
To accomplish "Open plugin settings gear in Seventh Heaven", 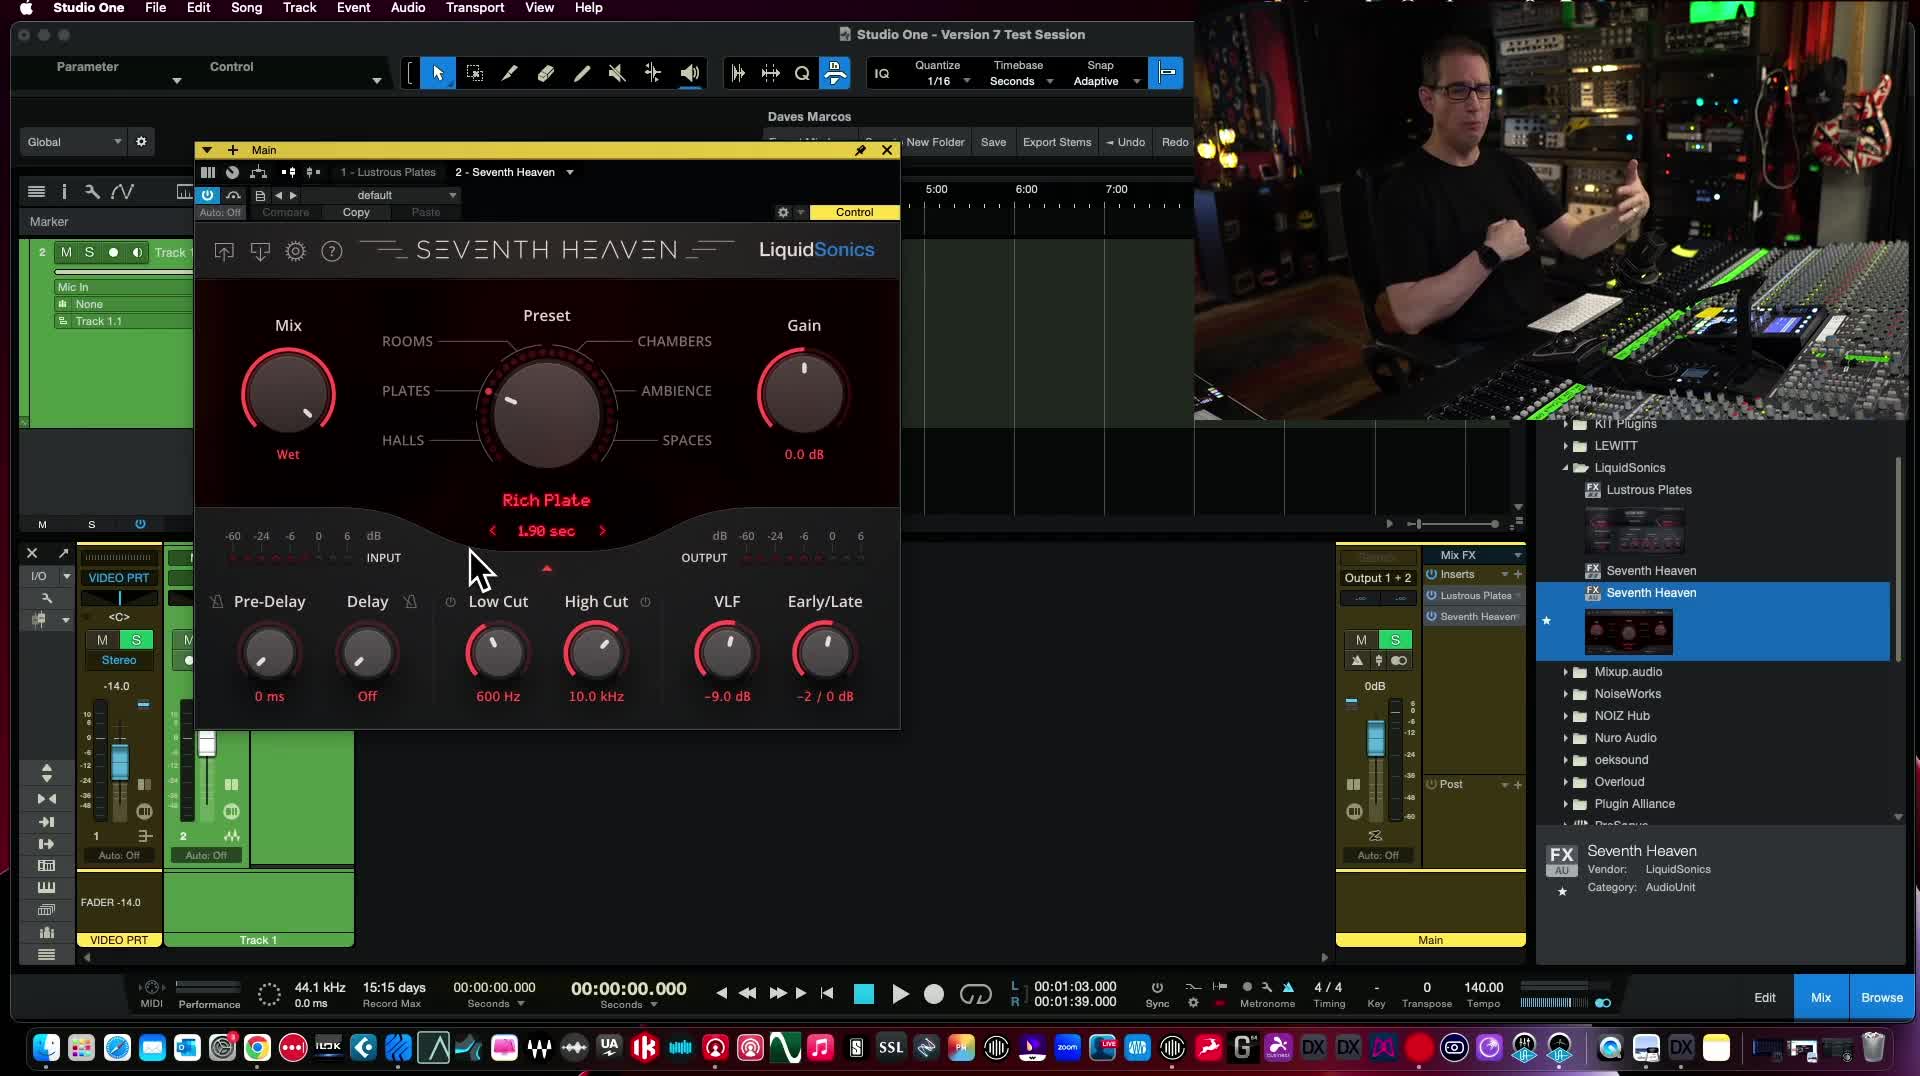I will tap(295, 251).
